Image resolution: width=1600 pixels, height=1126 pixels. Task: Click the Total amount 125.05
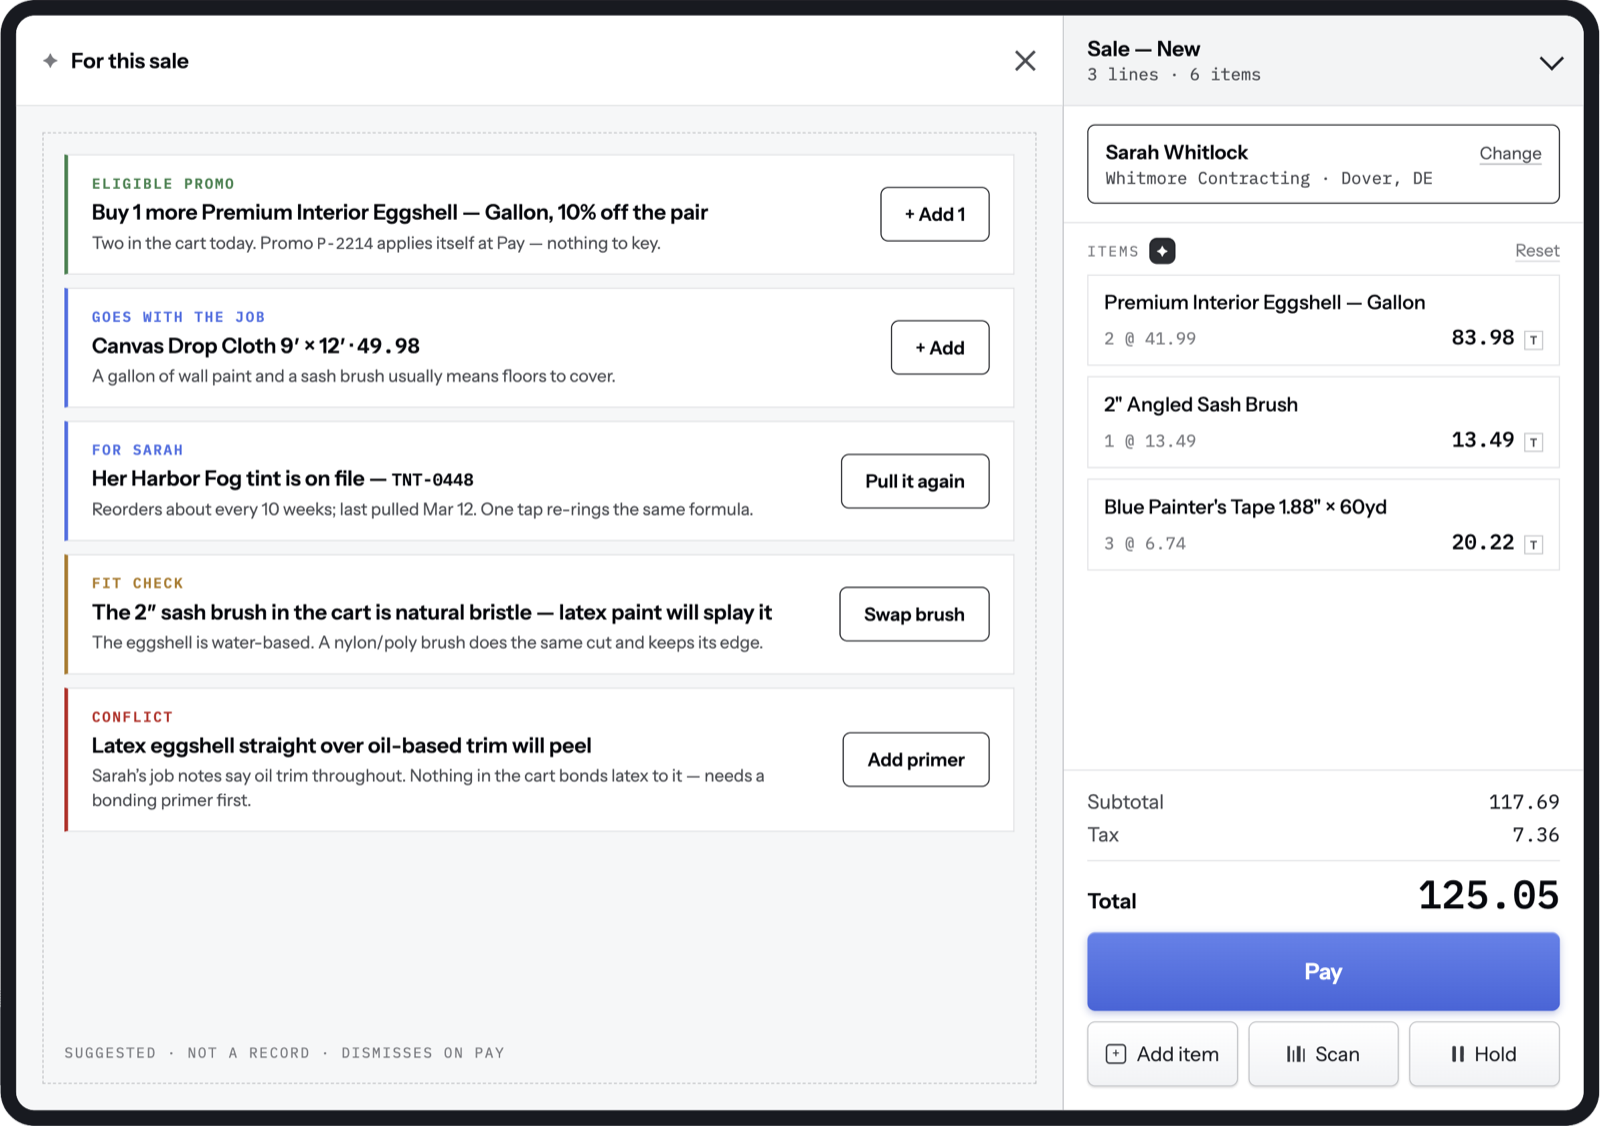point(1488,896)
